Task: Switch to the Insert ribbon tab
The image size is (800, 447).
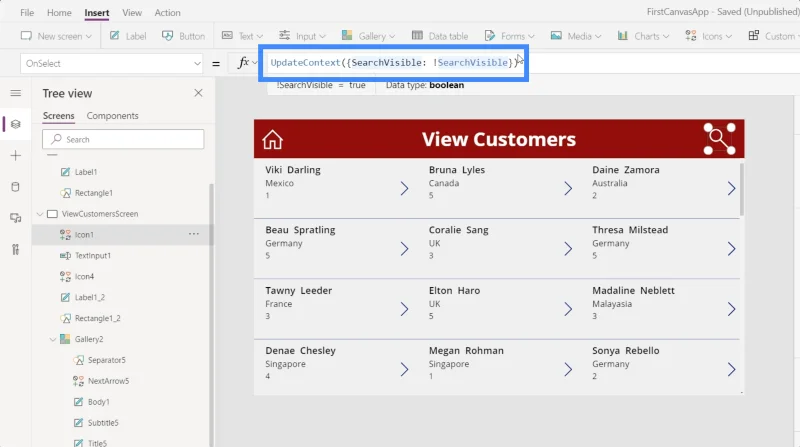Action: click(96, 12)
